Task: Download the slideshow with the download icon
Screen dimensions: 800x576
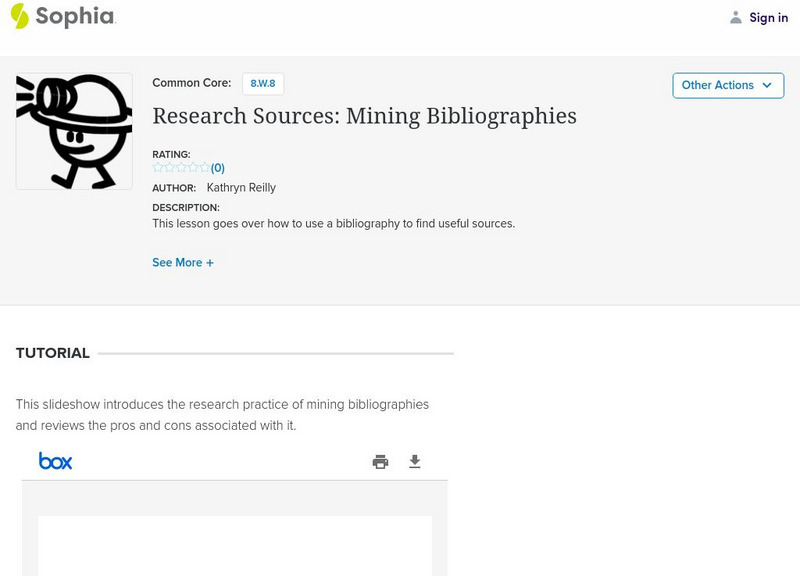Action: [414, 461]
